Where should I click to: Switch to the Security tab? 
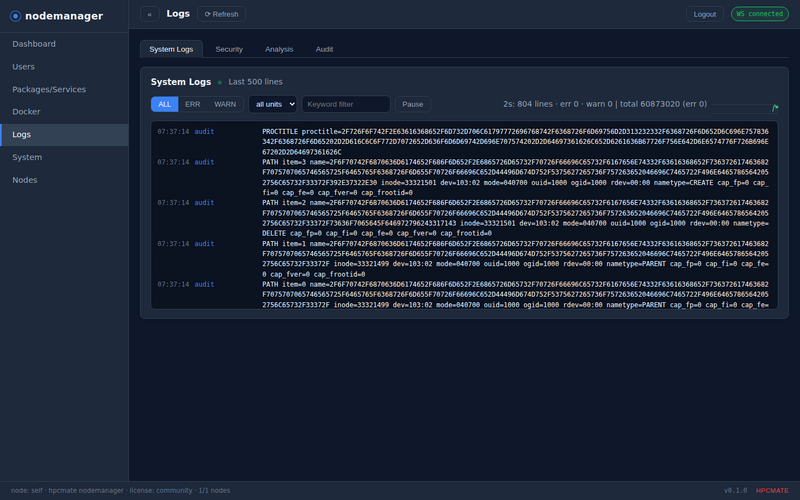point(229,49)
